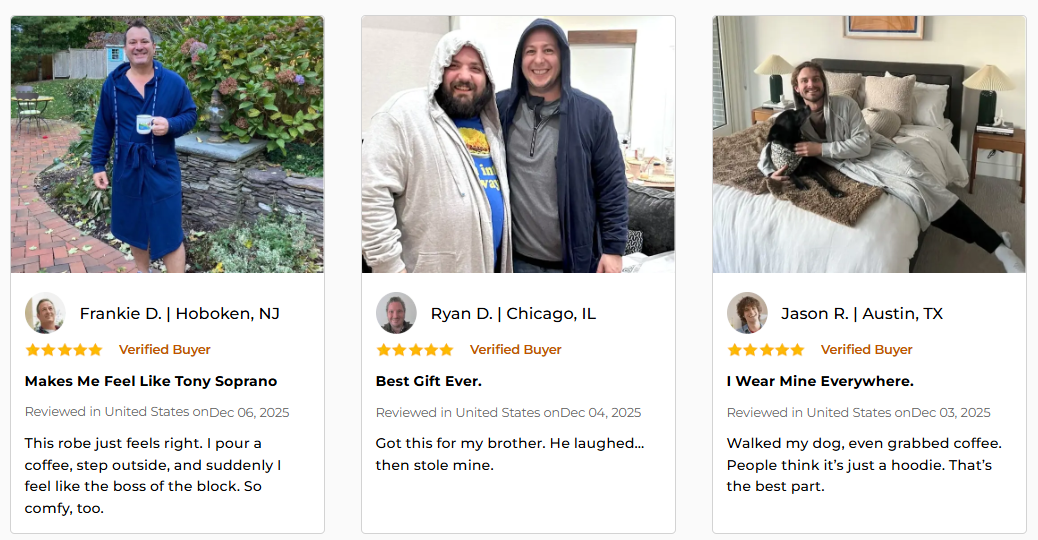Click the five-star rating on Jason R.'s review
1038x540 pixels.
pos(766,350)
